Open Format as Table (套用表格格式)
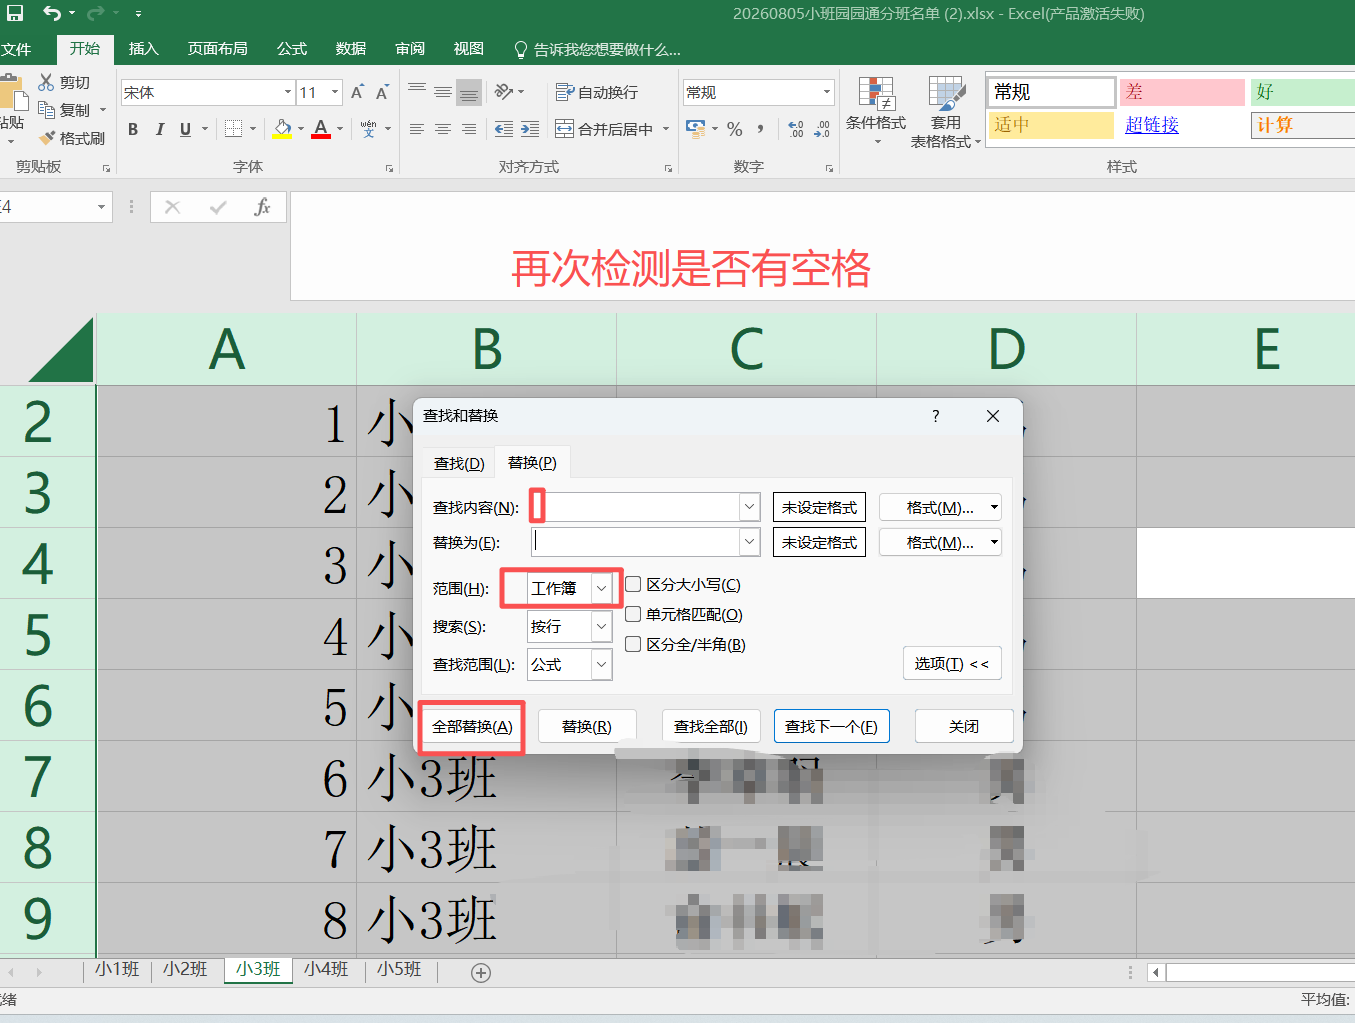The image size is (1355, 1023). (x=945, y=111)
